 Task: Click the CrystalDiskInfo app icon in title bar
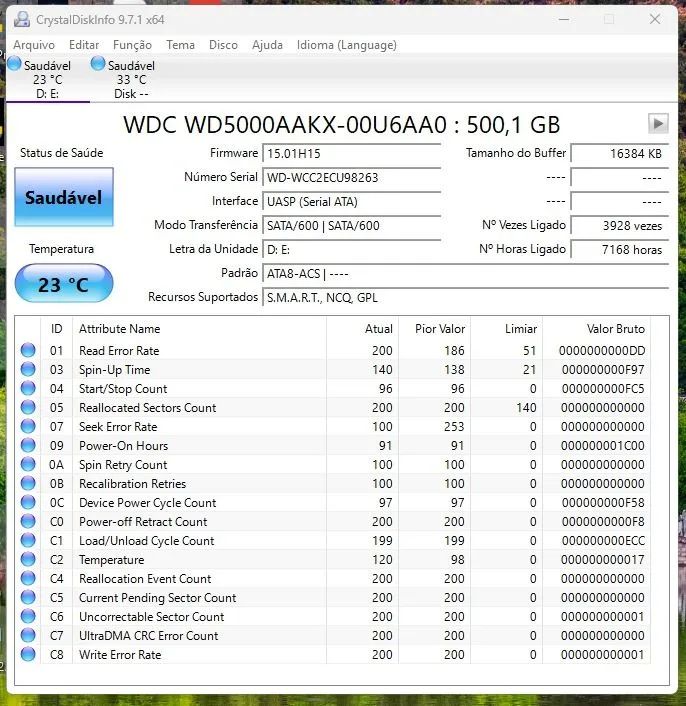coord(22,19)
